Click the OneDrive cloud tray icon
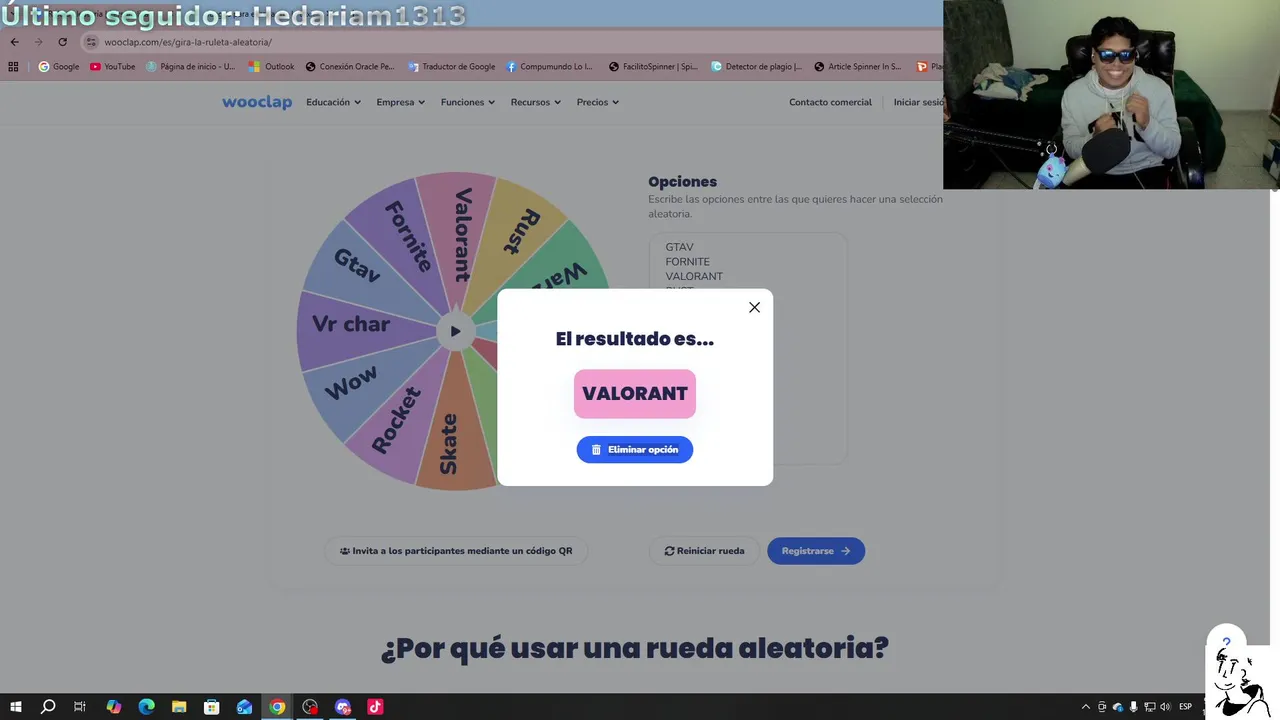 coord(1118,707)
